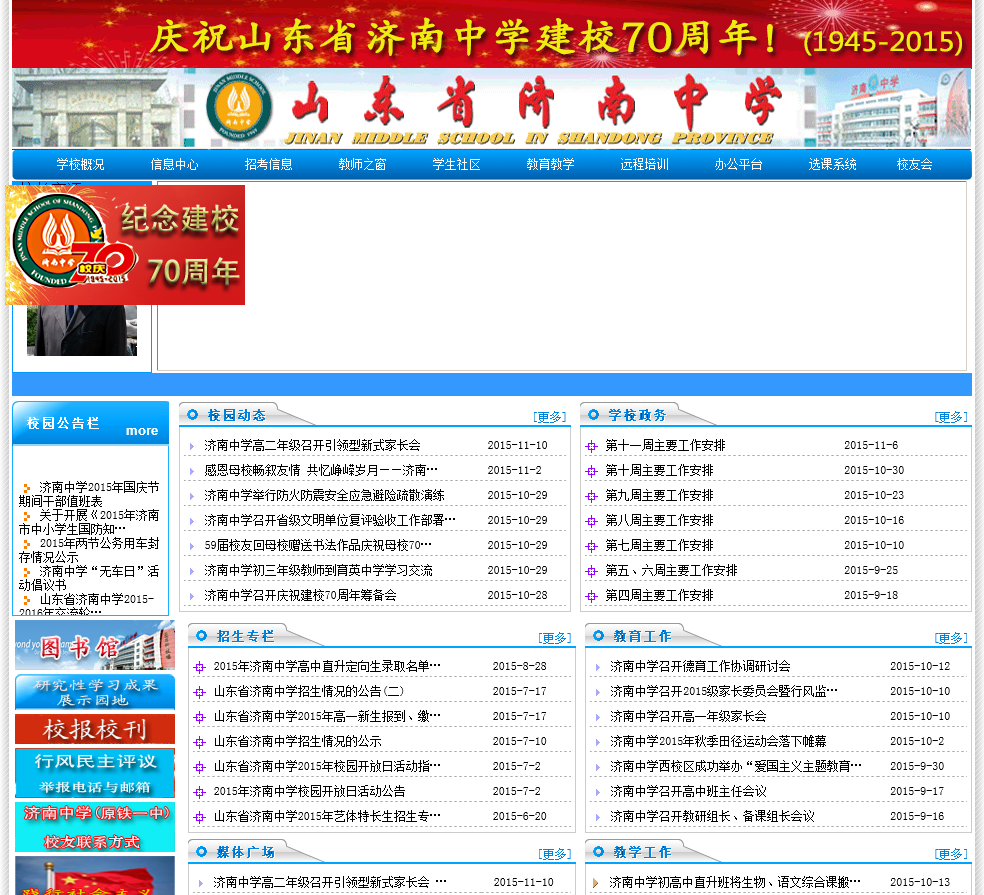This screenshot has width=984, height=895.
Task: Open 第七周主要工作安排
Action: [x=659, y=546]
